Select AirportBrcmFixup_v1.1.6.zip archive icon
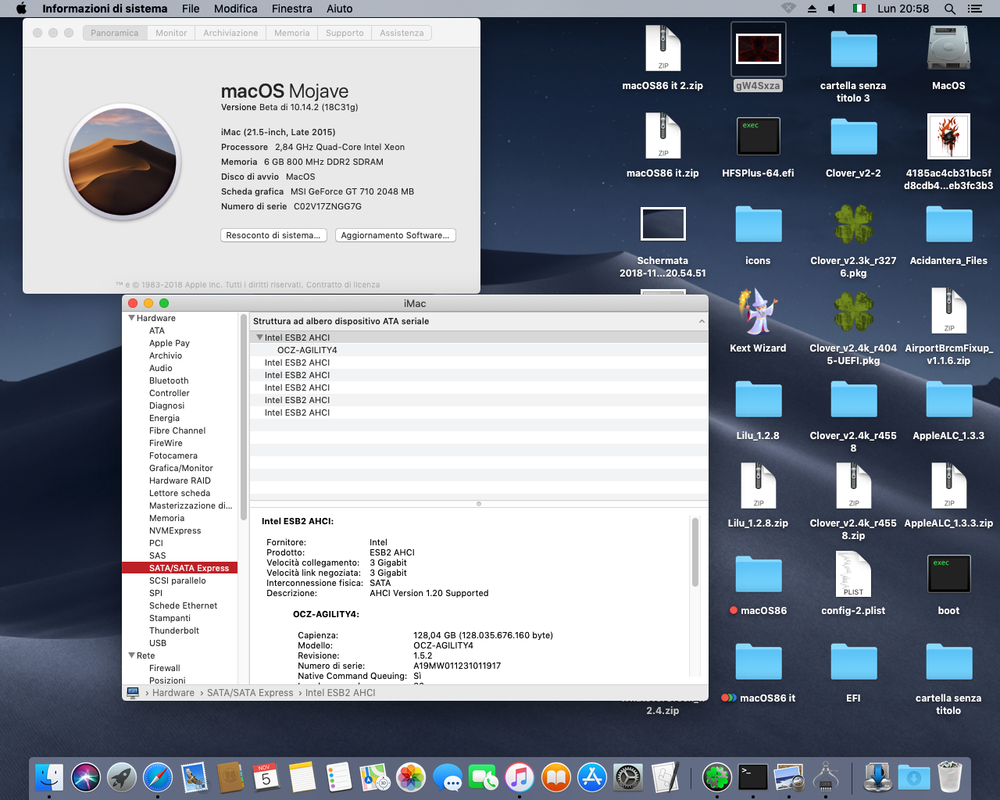The width and height of the screenshot is (1000, 800). pyautogui.click(x=948, y=312)
